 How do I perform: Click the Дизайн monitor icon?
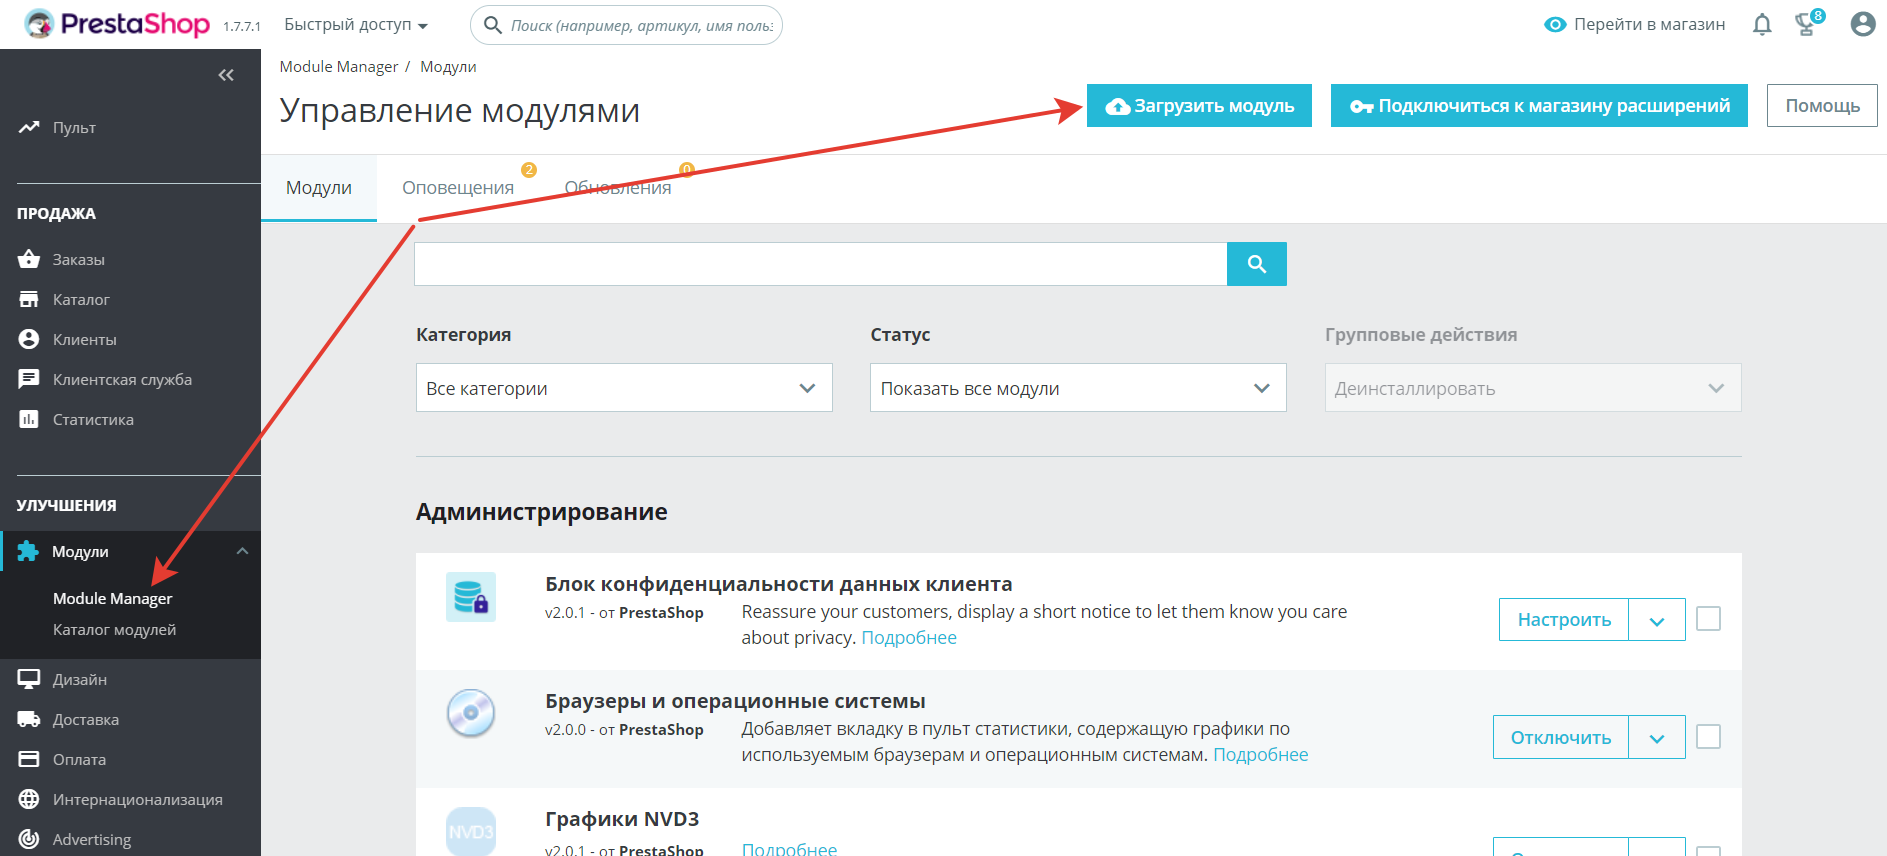point(29,679)
